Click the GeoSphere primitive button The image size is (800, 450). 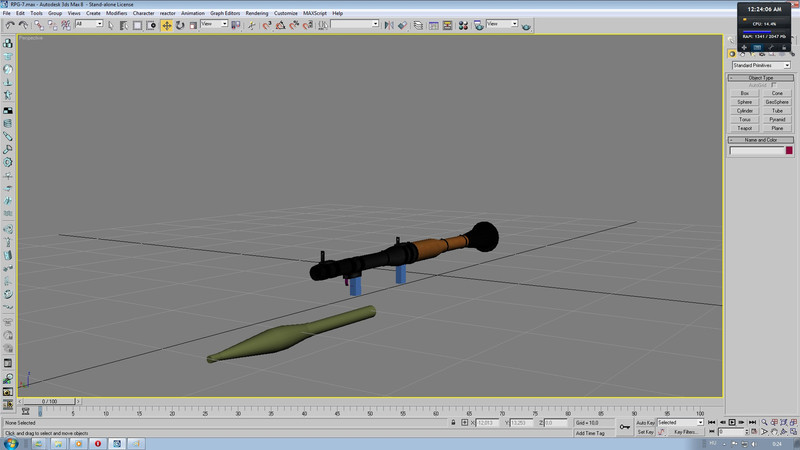click(x=777, y=101)
